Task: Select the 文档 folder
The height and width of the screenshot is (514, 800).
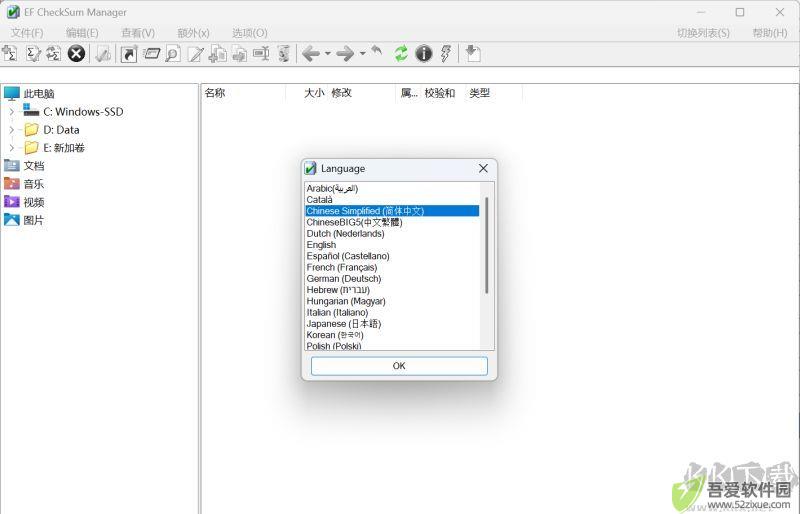Action: tap(34, 165)
